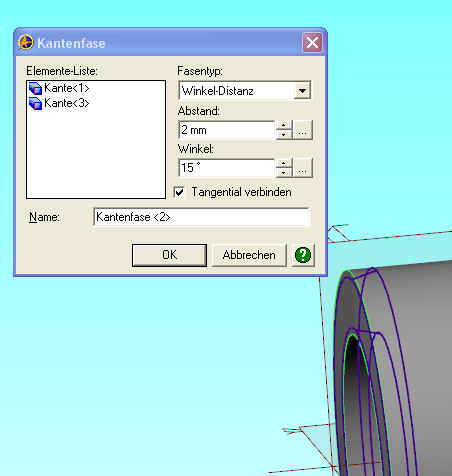Click the Abbrechen button
Image resolution: width=452 pixels, height=476 pixels.
coord(249,255)
